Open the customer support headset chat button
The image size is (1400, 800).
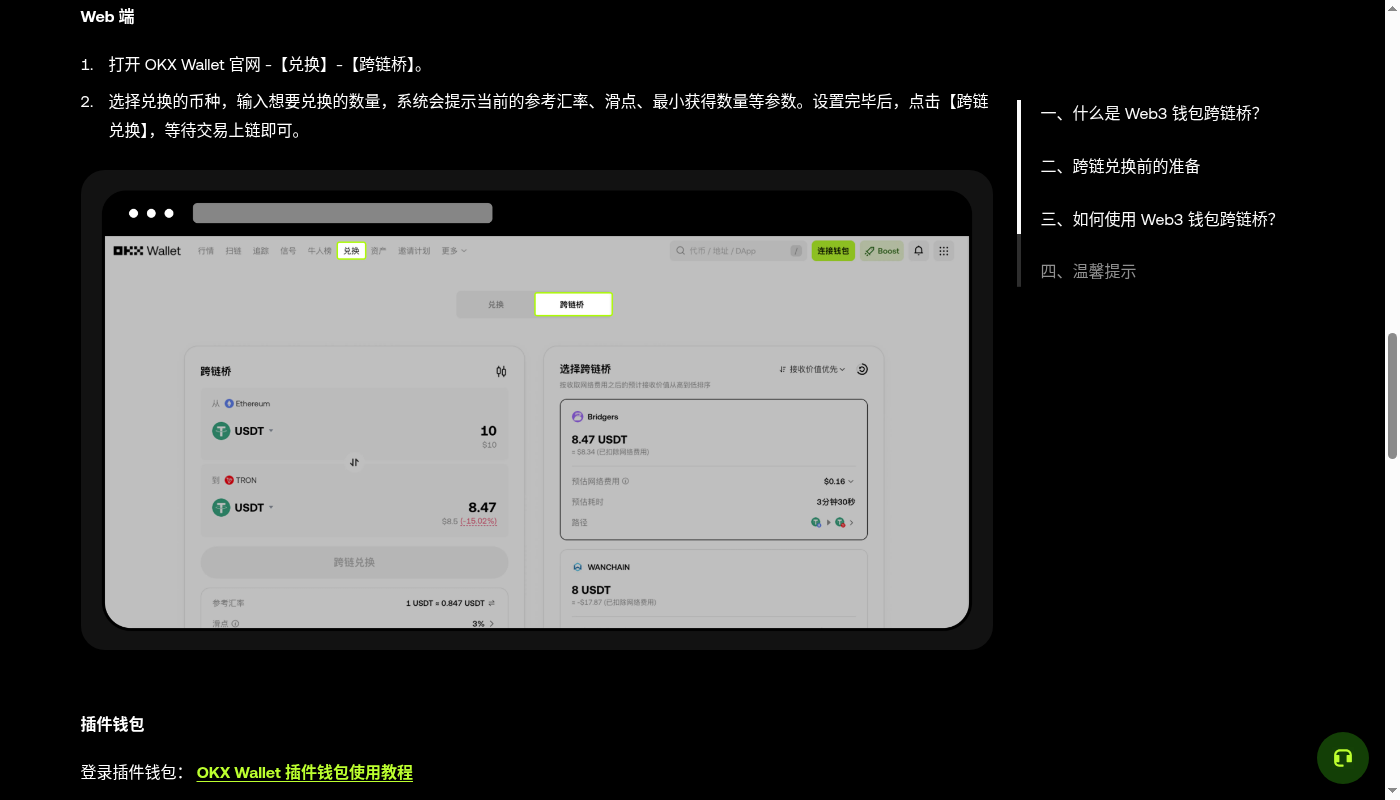point(1342,758)
